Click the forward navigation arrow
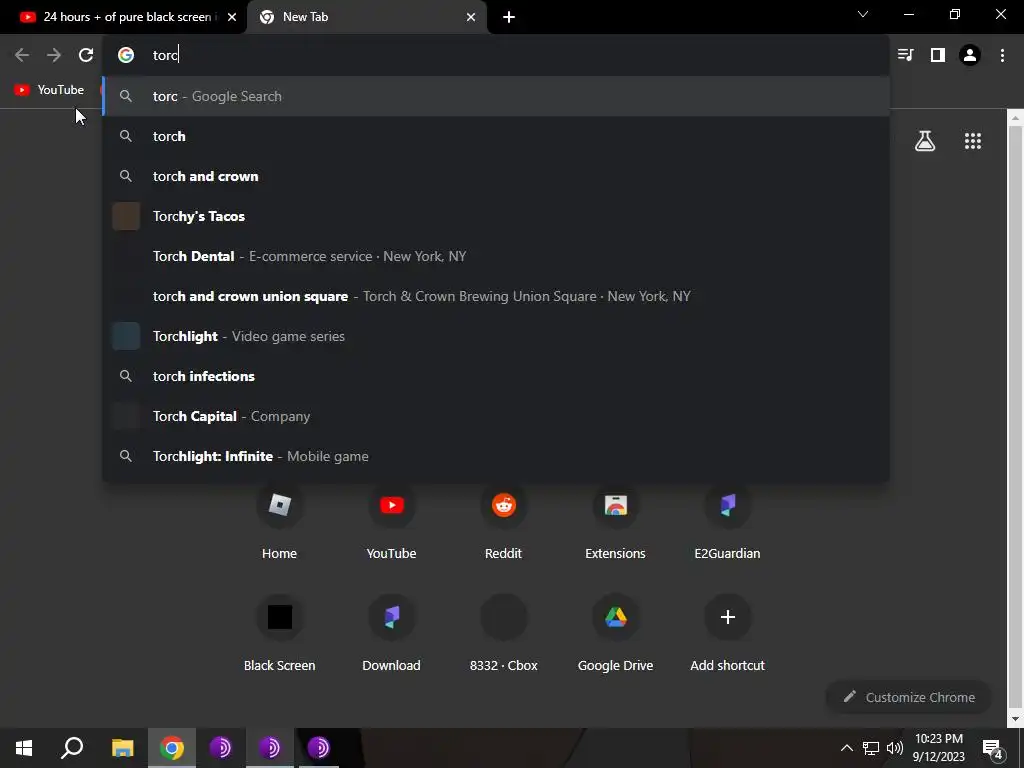Viewport: 1024px width, 768px height. [54, 55]
